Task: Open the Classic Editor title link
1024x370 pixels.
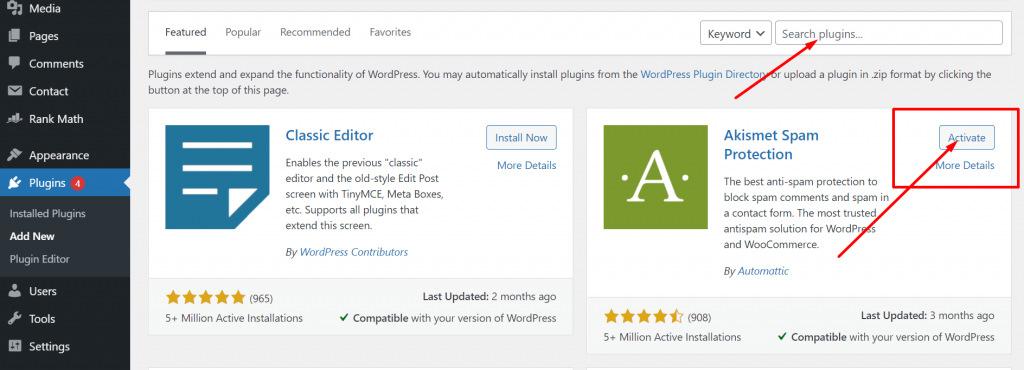Action: (x=330, y=135)
